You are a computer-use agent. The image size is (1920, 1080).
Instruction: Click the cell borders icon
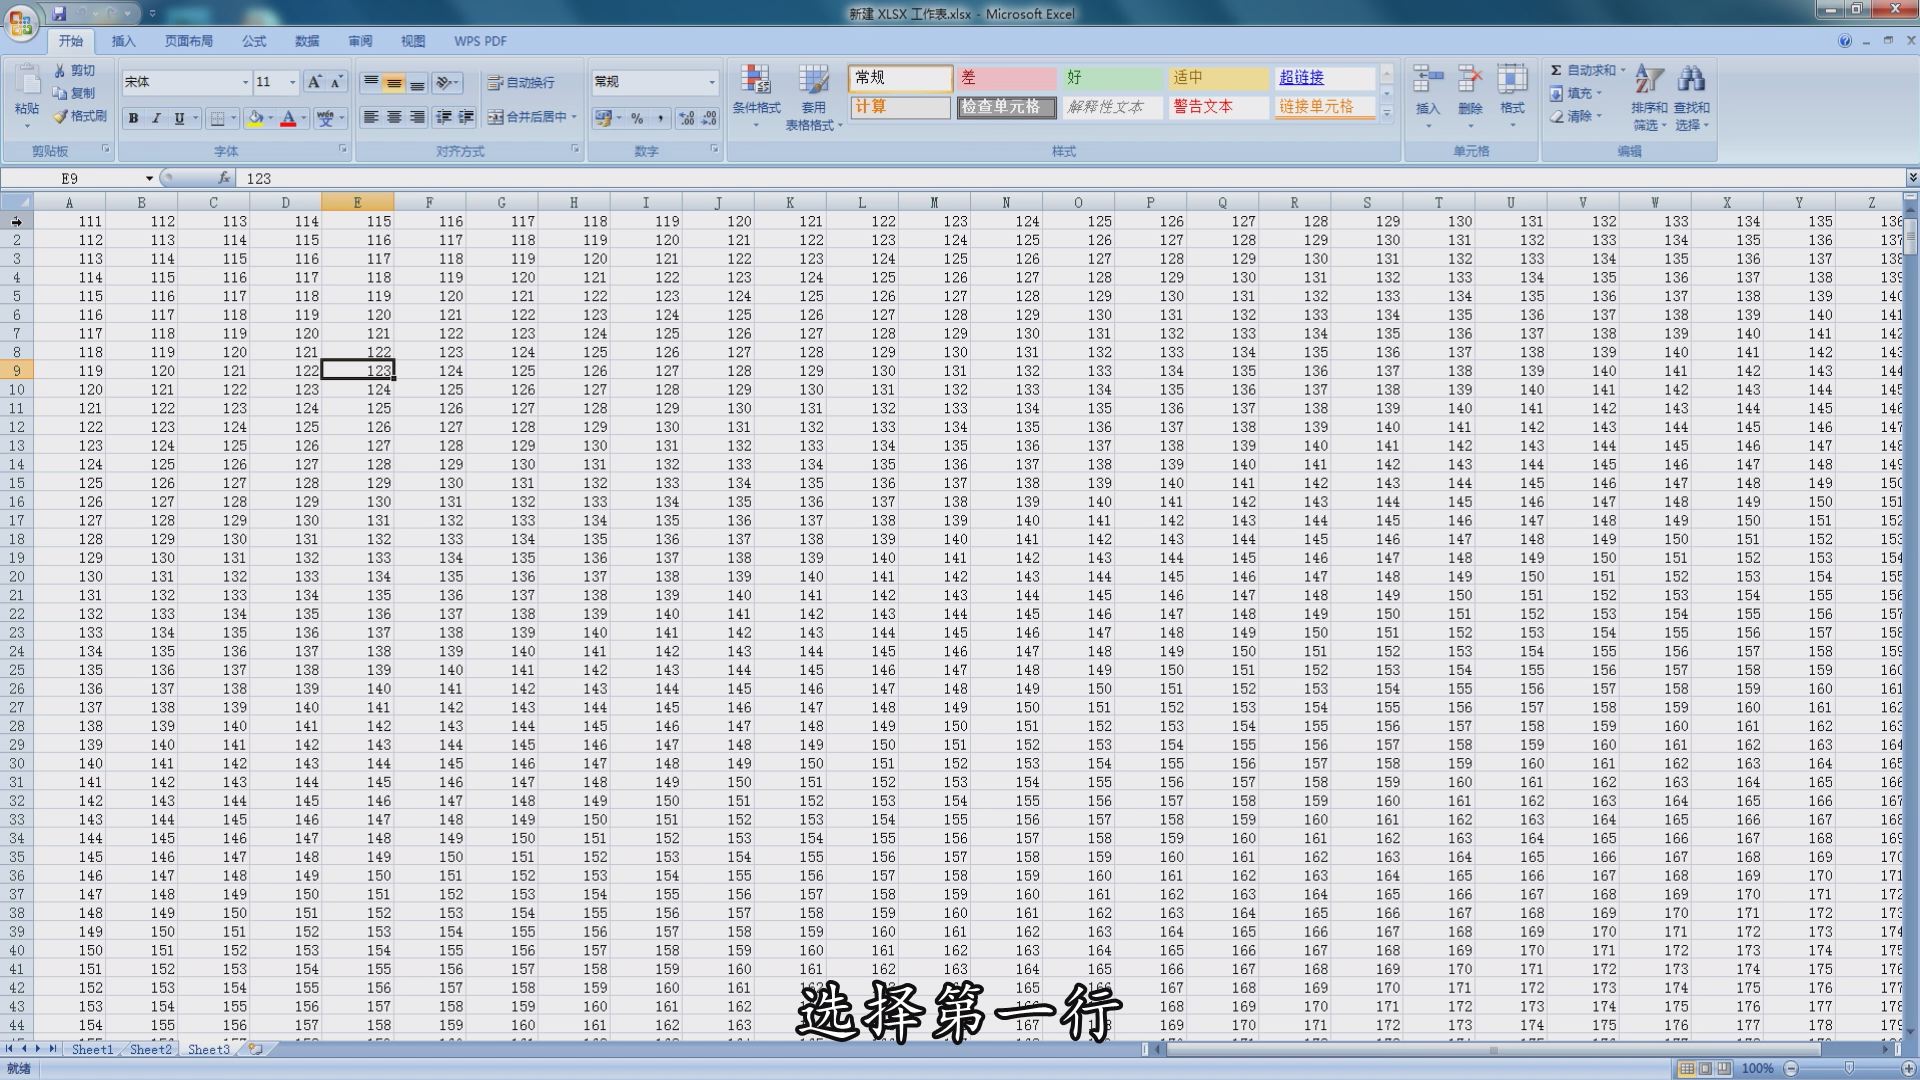tap(218, 118)
